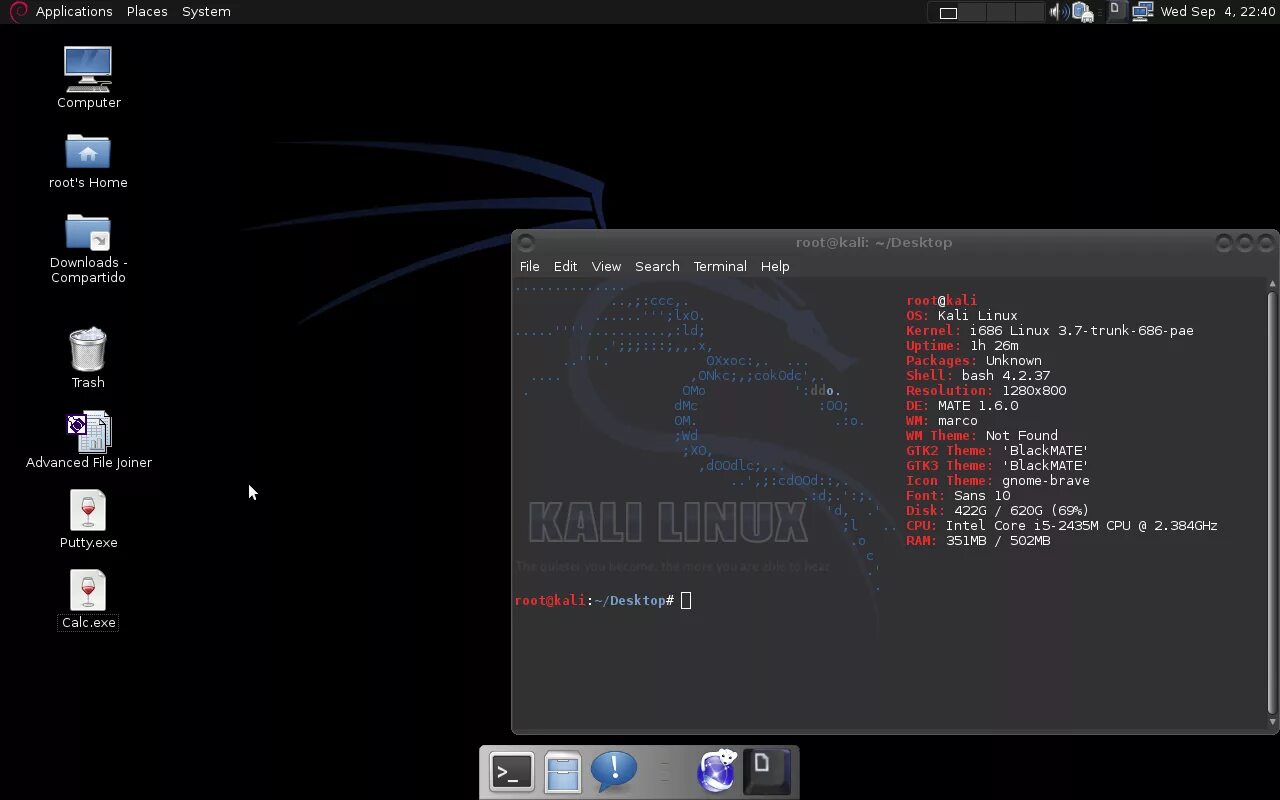Click the 'Icon Theme: gnome-brave' line
This screenshot has height=800, width=1280.
click(998, 480)
